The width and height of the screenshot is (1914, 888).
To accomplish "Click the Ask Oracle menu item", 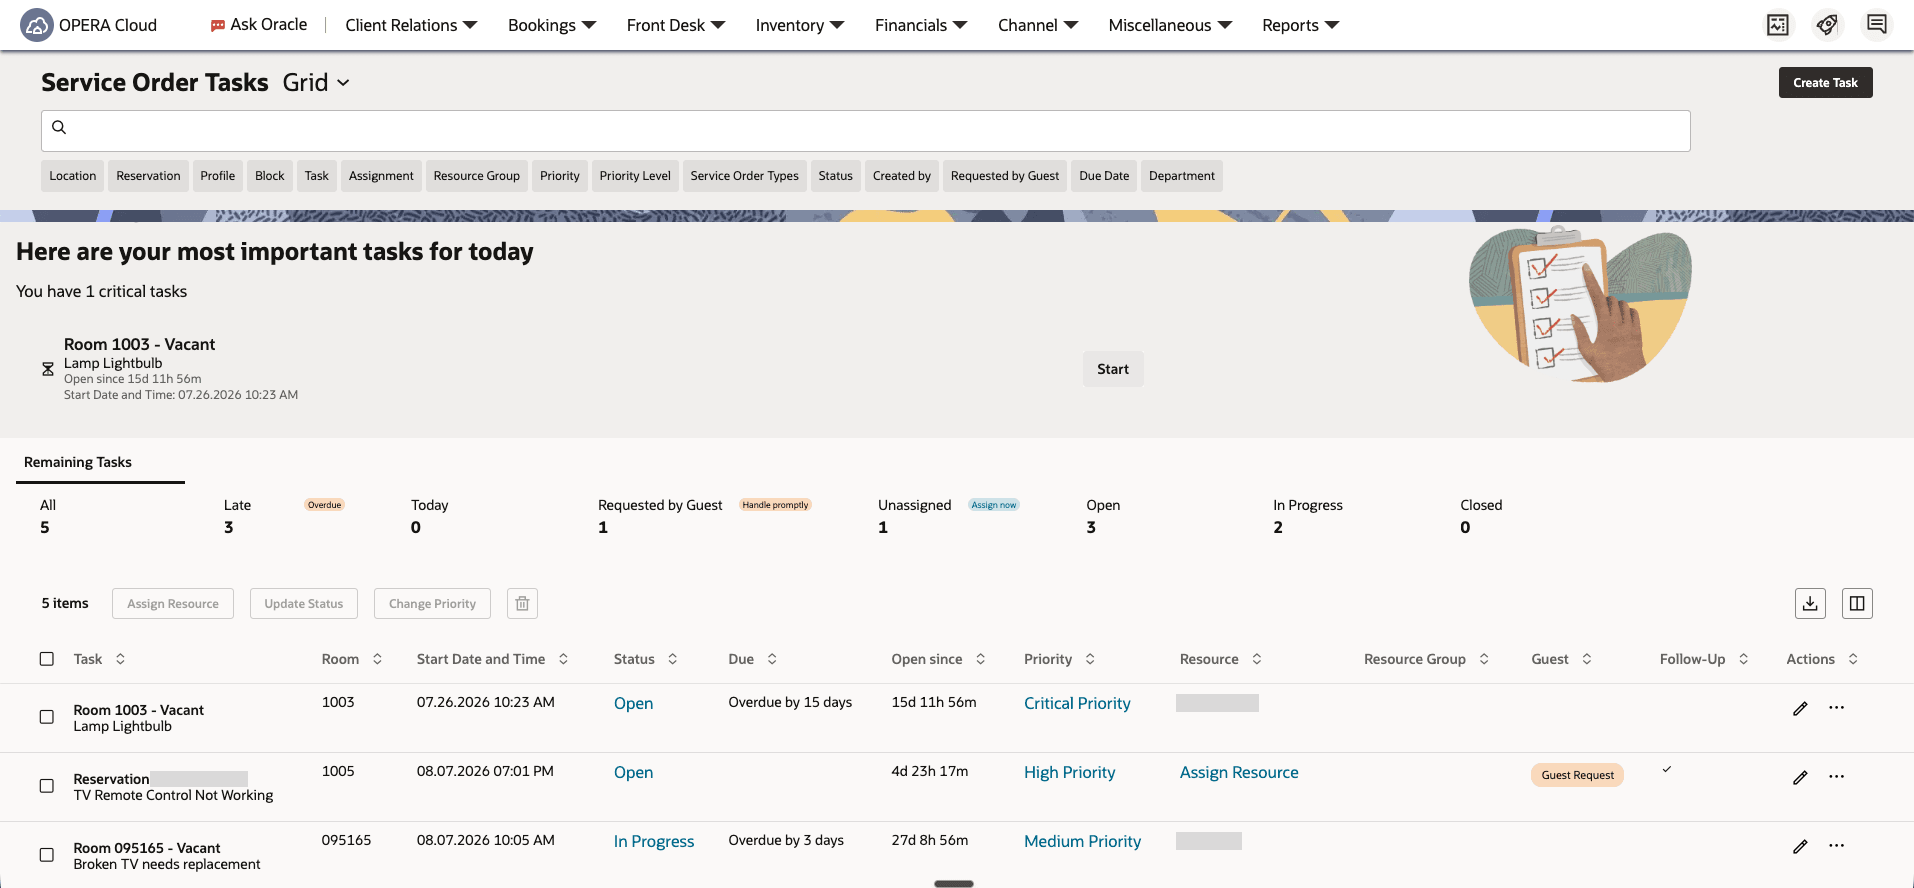I will pyautogui.click(x=259, y=25).
